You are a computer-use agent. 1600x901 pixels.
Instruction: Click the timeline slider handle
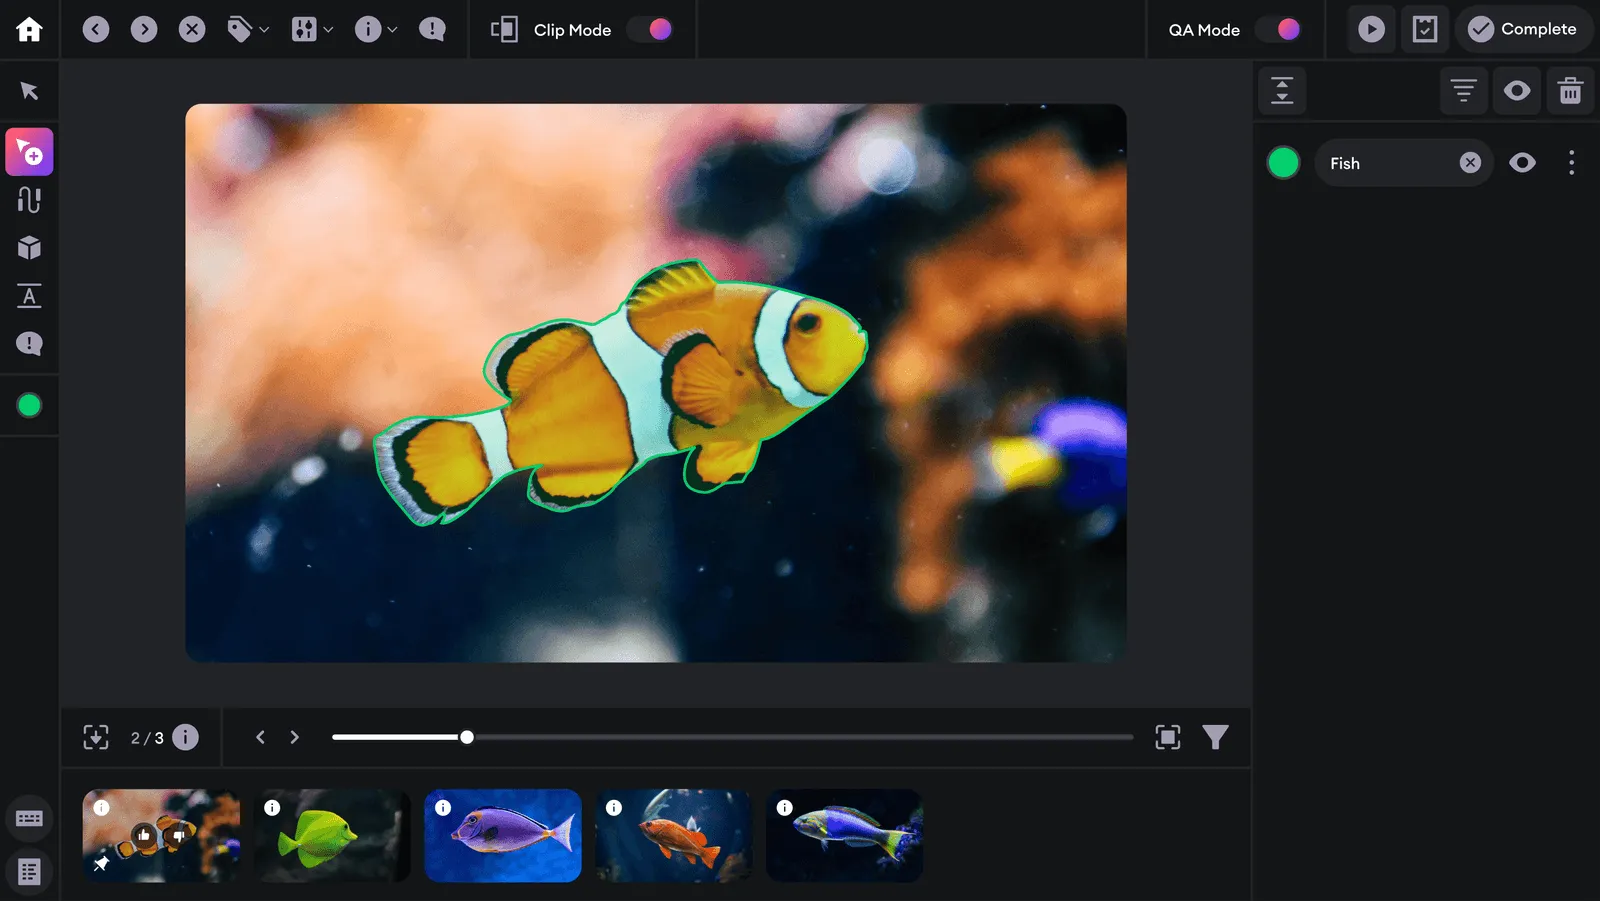[467, 738]
